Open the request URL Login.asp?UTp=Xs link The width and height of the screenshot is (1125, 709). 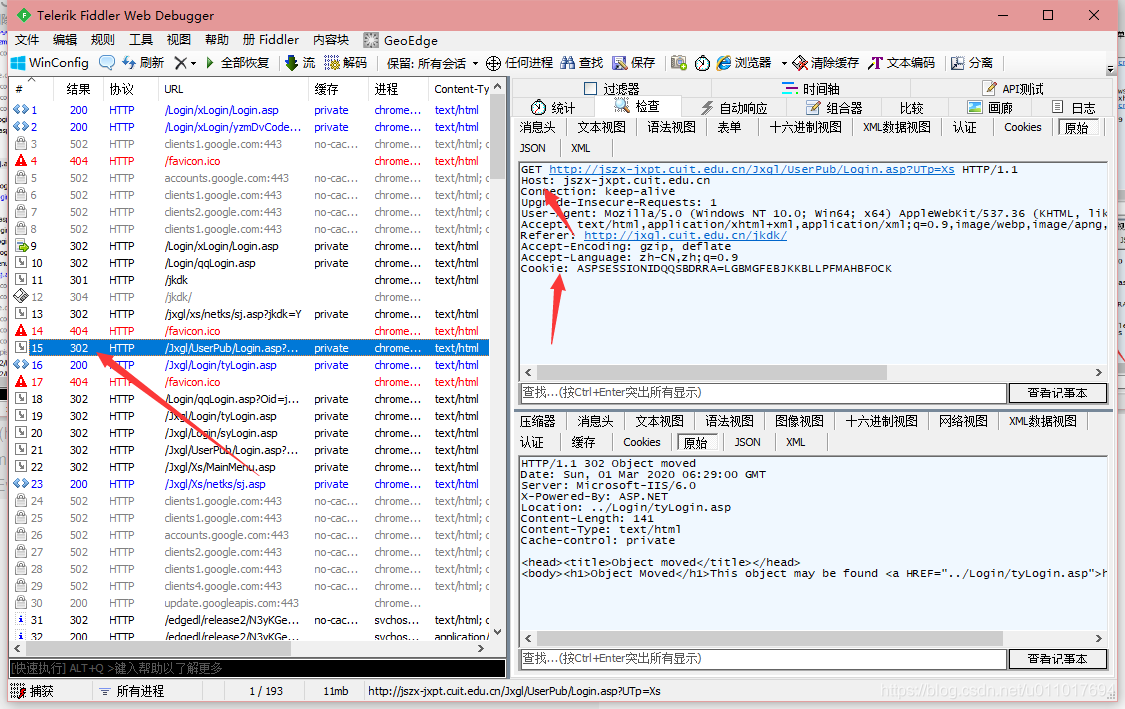[751, 169]
